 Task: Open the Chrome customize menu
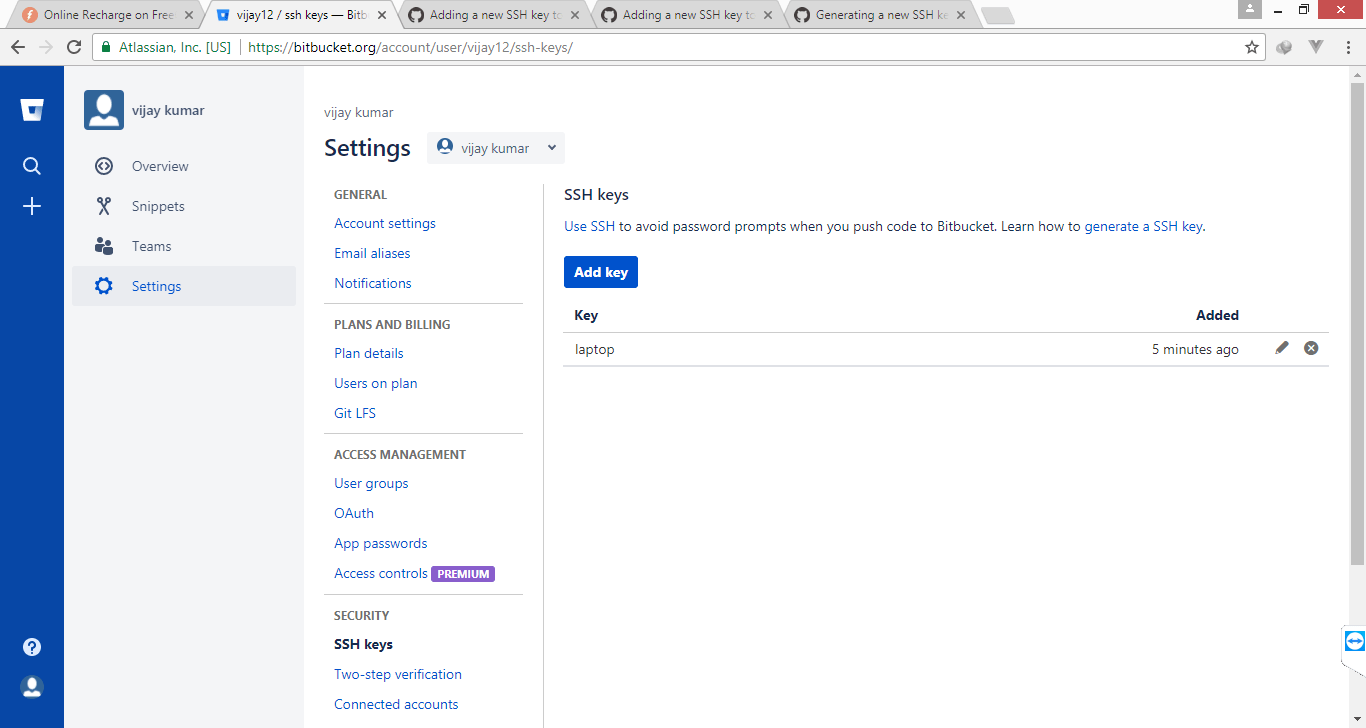click(x=1348, y=46)
